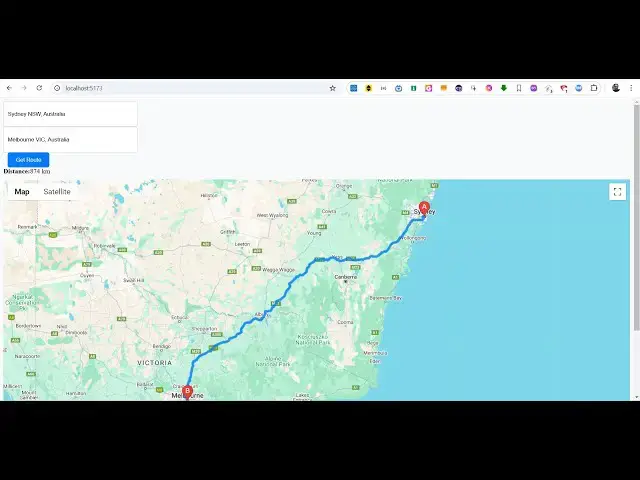Click the Sydney NSW, Australia origin field

click(x=71, y=114)
